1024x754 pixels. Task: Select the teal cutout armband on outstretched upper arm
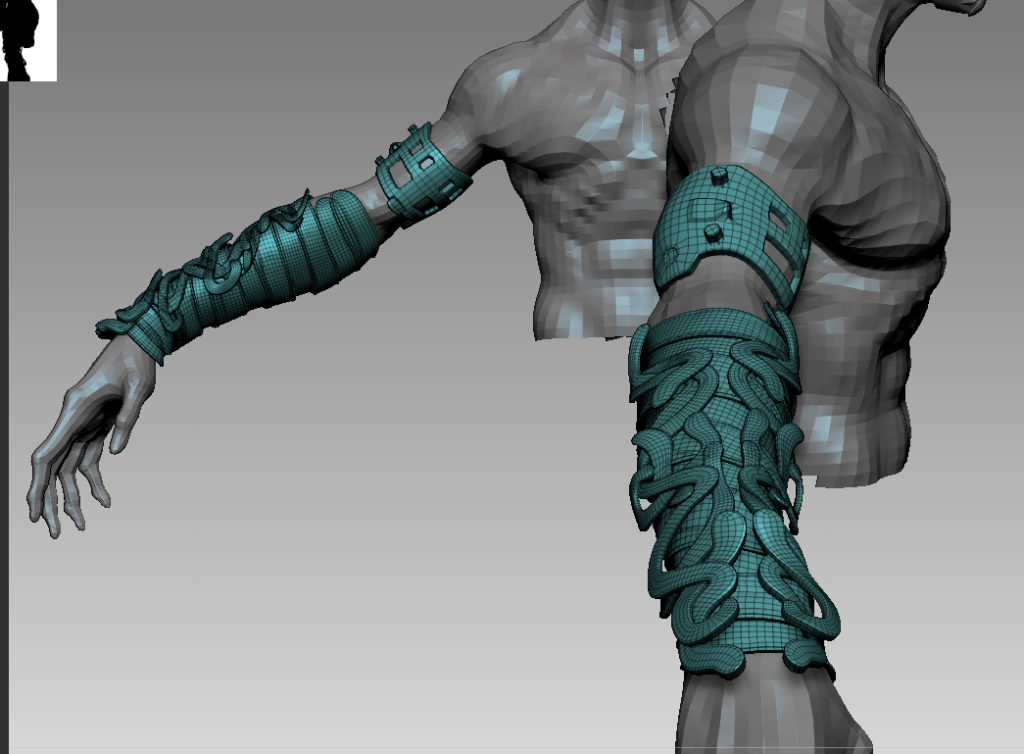(423, 173)
